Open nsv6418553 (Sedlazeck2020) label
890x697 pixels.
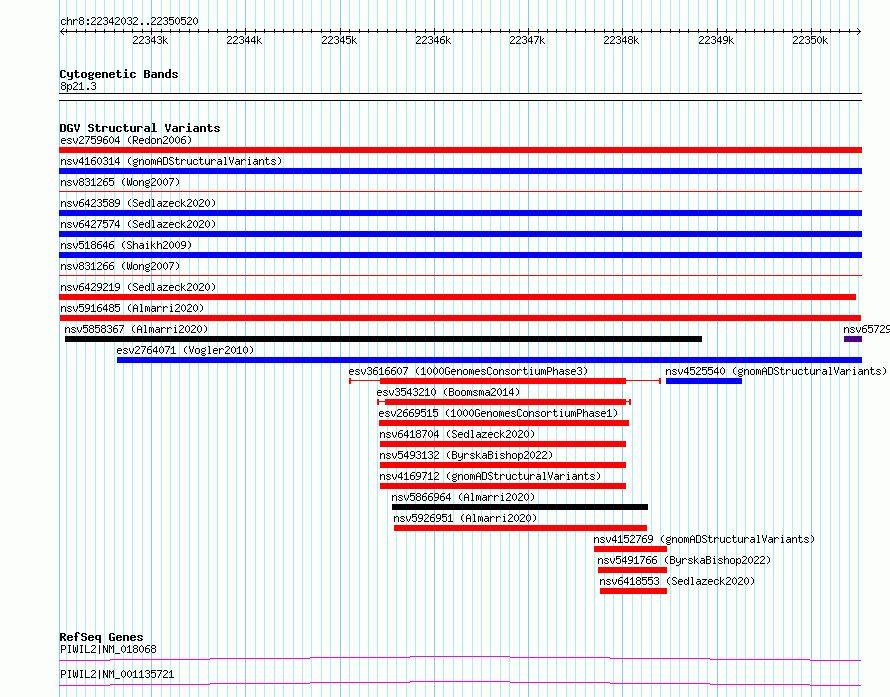677,581
